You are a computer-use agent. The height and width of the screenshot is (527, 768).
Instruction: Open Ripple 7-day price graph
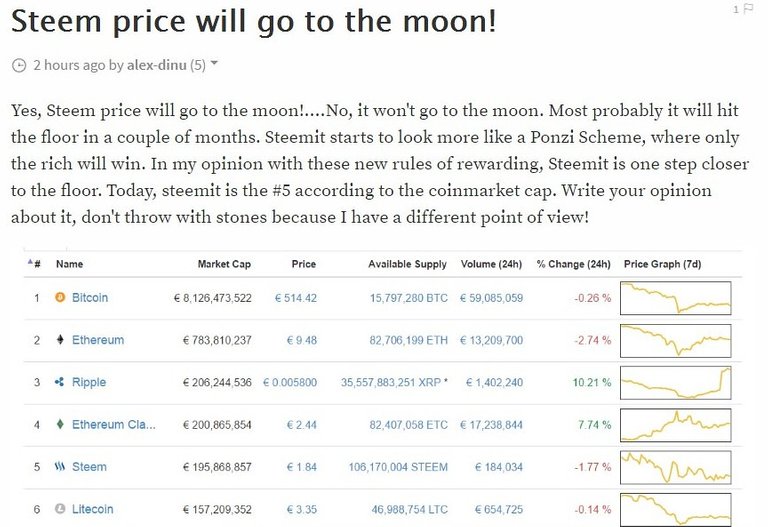click(675, 383)
